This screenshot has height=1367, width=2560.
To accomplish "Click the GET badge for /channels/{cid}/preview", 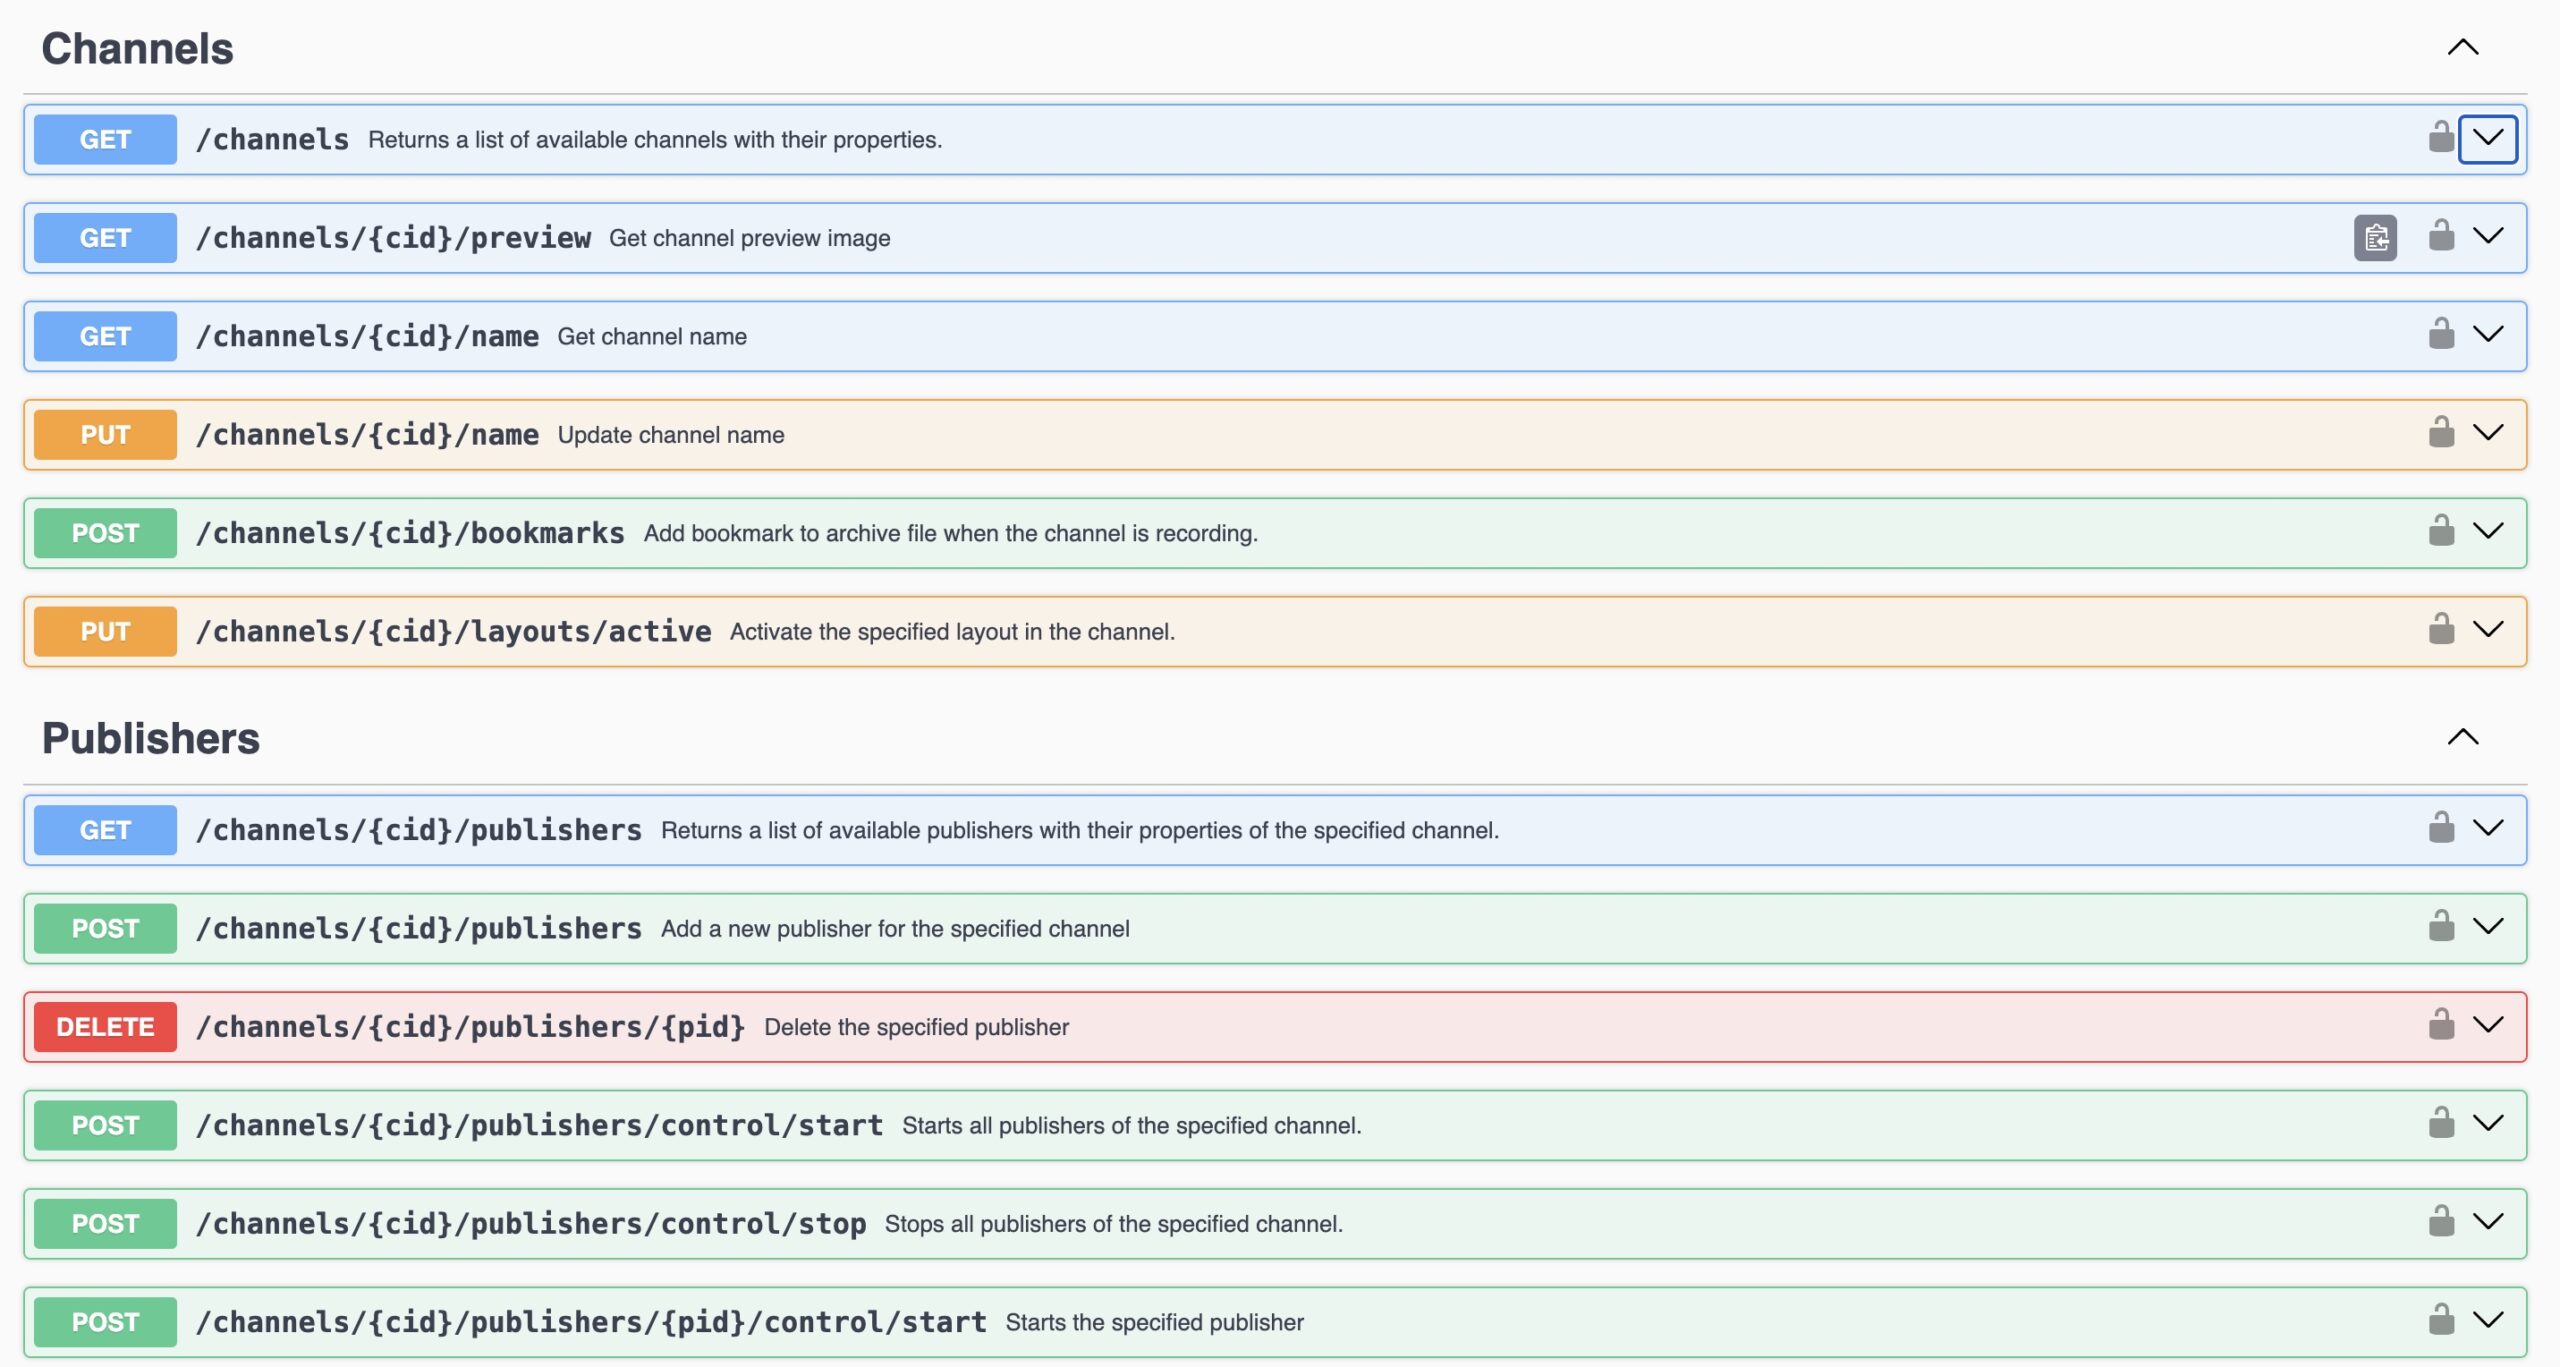I will click(x=105, y=238).
